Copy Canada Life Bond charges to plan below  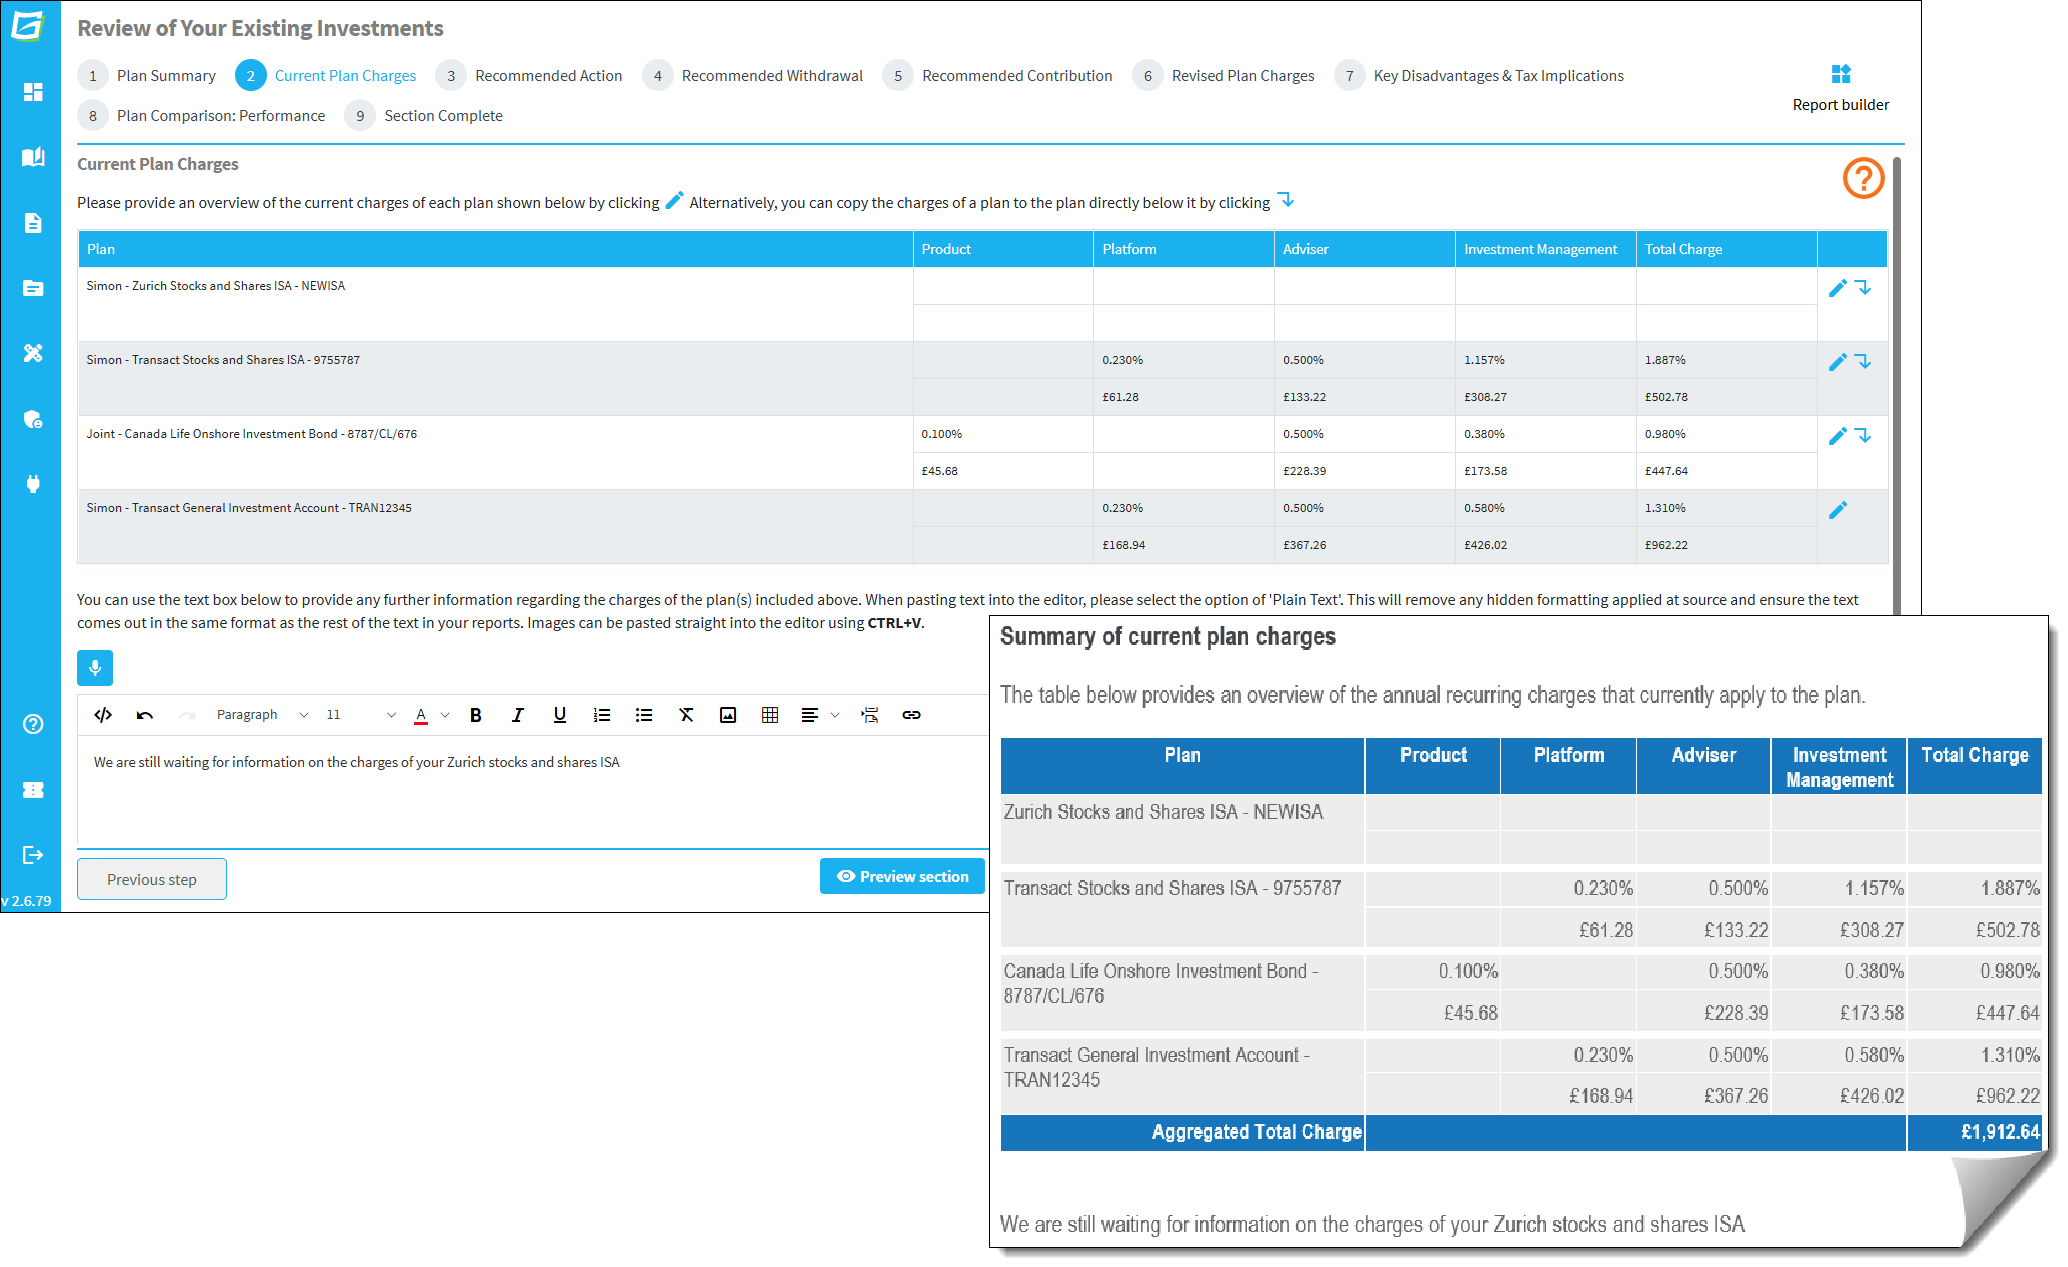(x=1863, y=436)
